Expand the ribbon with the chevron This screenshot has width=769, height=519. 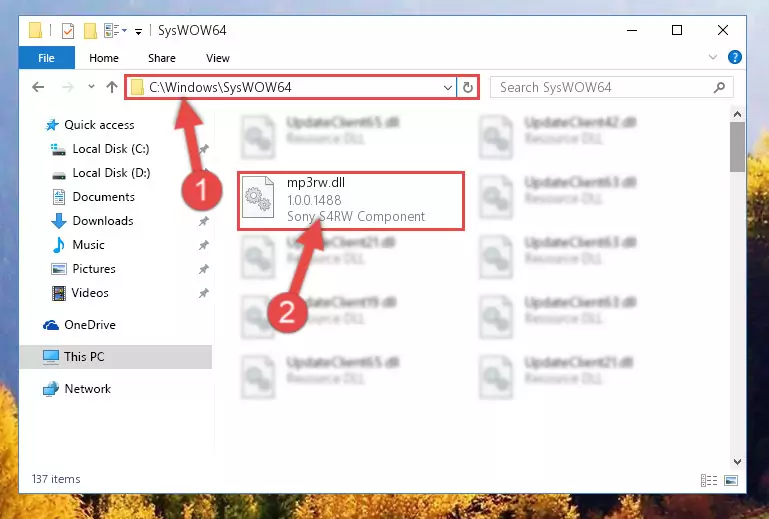tap(713, 57)
